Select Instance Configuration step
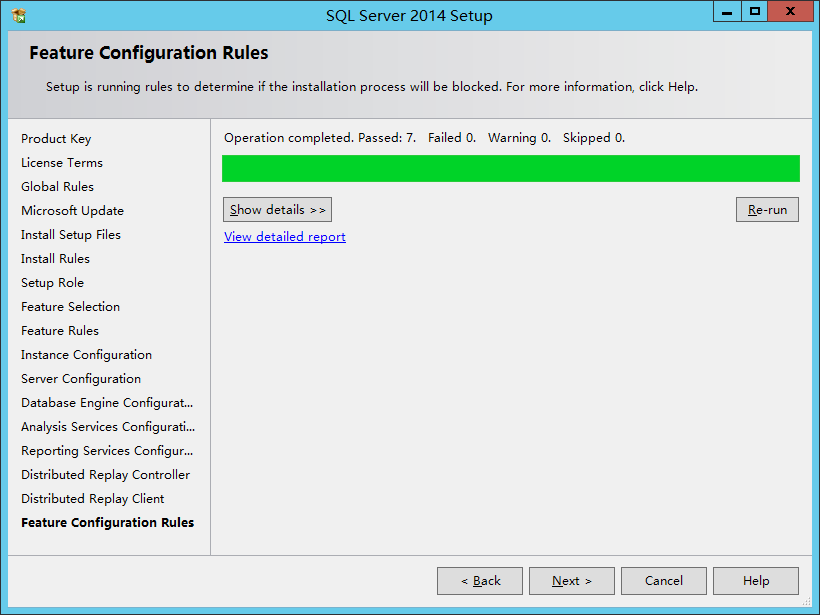 tap(86, 355)
